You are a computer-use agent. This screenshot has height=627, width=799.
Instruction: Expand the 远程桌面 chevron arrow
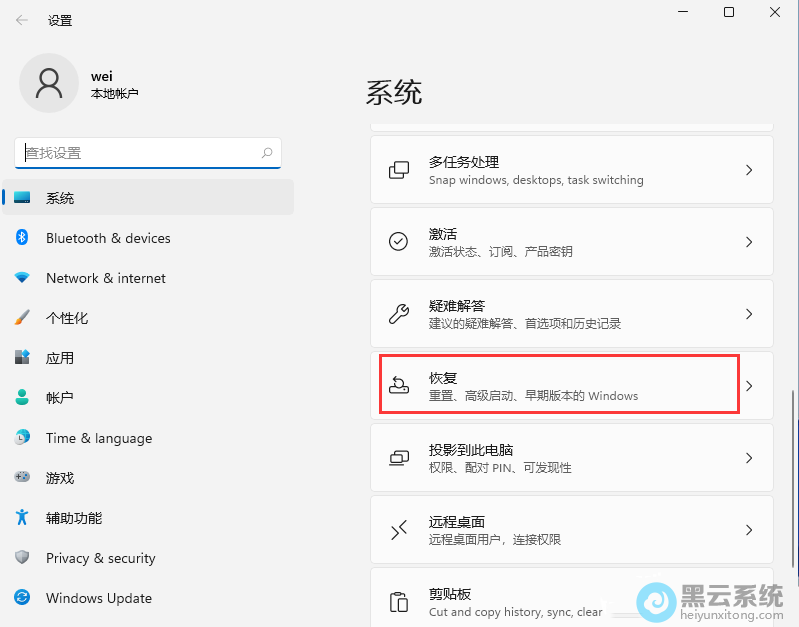click(x=749, y=530)
